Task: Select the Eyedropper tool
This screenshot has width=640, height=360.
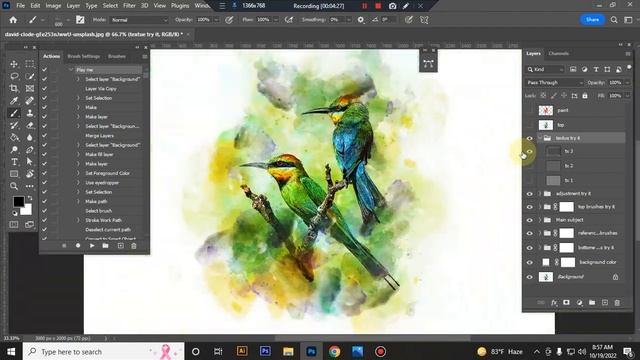Action: pos(14,101)
